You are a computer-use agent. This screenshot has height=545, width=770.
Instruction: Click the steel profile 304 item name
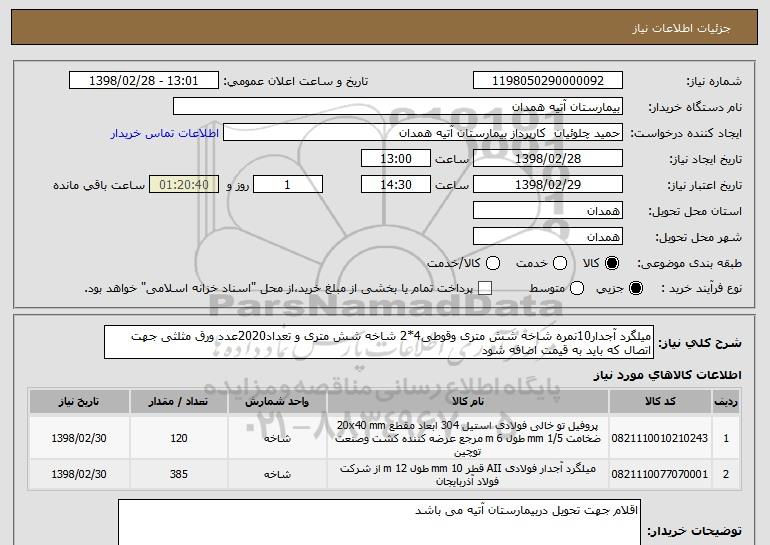pyautogui.click(x=468, y=438)
